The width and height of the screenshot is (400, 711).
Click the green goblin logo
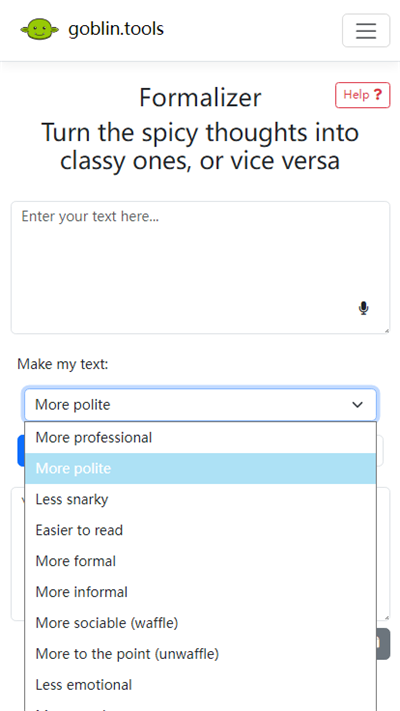click(39, 29)
